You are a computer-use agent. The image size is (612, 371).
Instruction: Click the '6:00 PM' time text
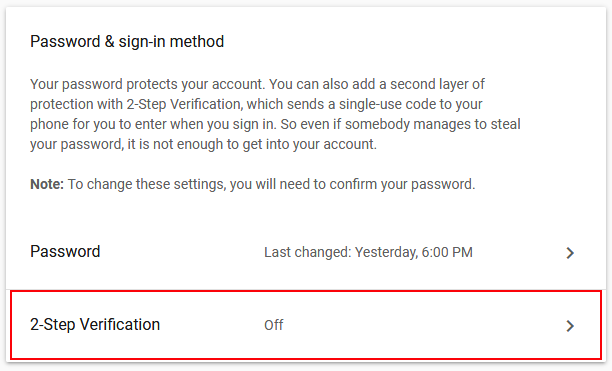tap(447, 252)
